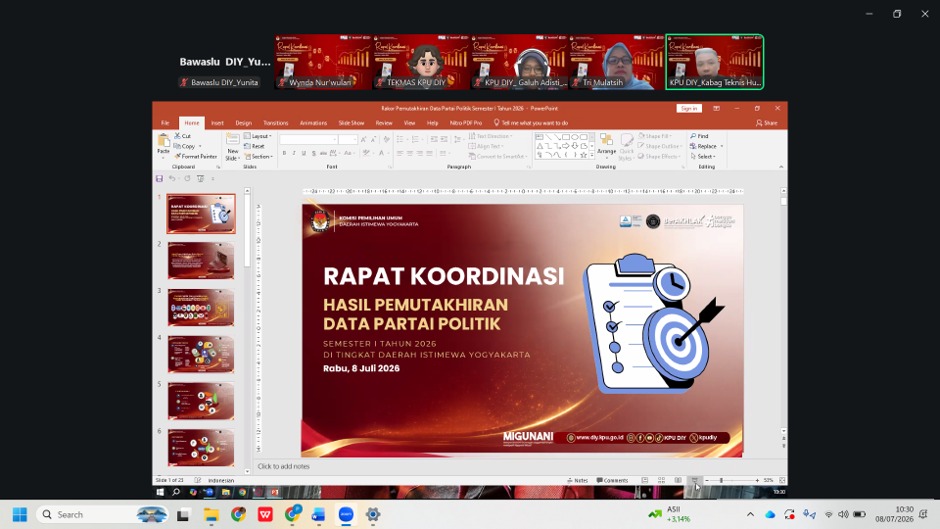Open the Font Color dropdown arrow
This screenshot has height=529, width=940.
click(x=388, y=154)
